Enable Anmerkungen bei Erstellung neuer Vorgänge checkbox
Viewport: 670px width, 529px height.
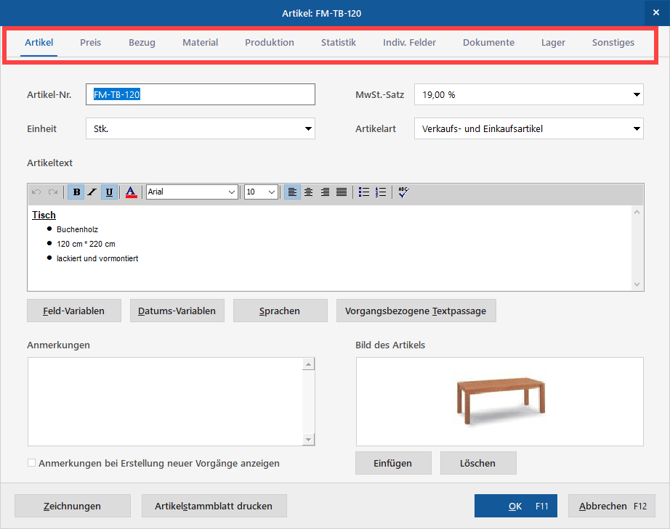tap(32, 464)
